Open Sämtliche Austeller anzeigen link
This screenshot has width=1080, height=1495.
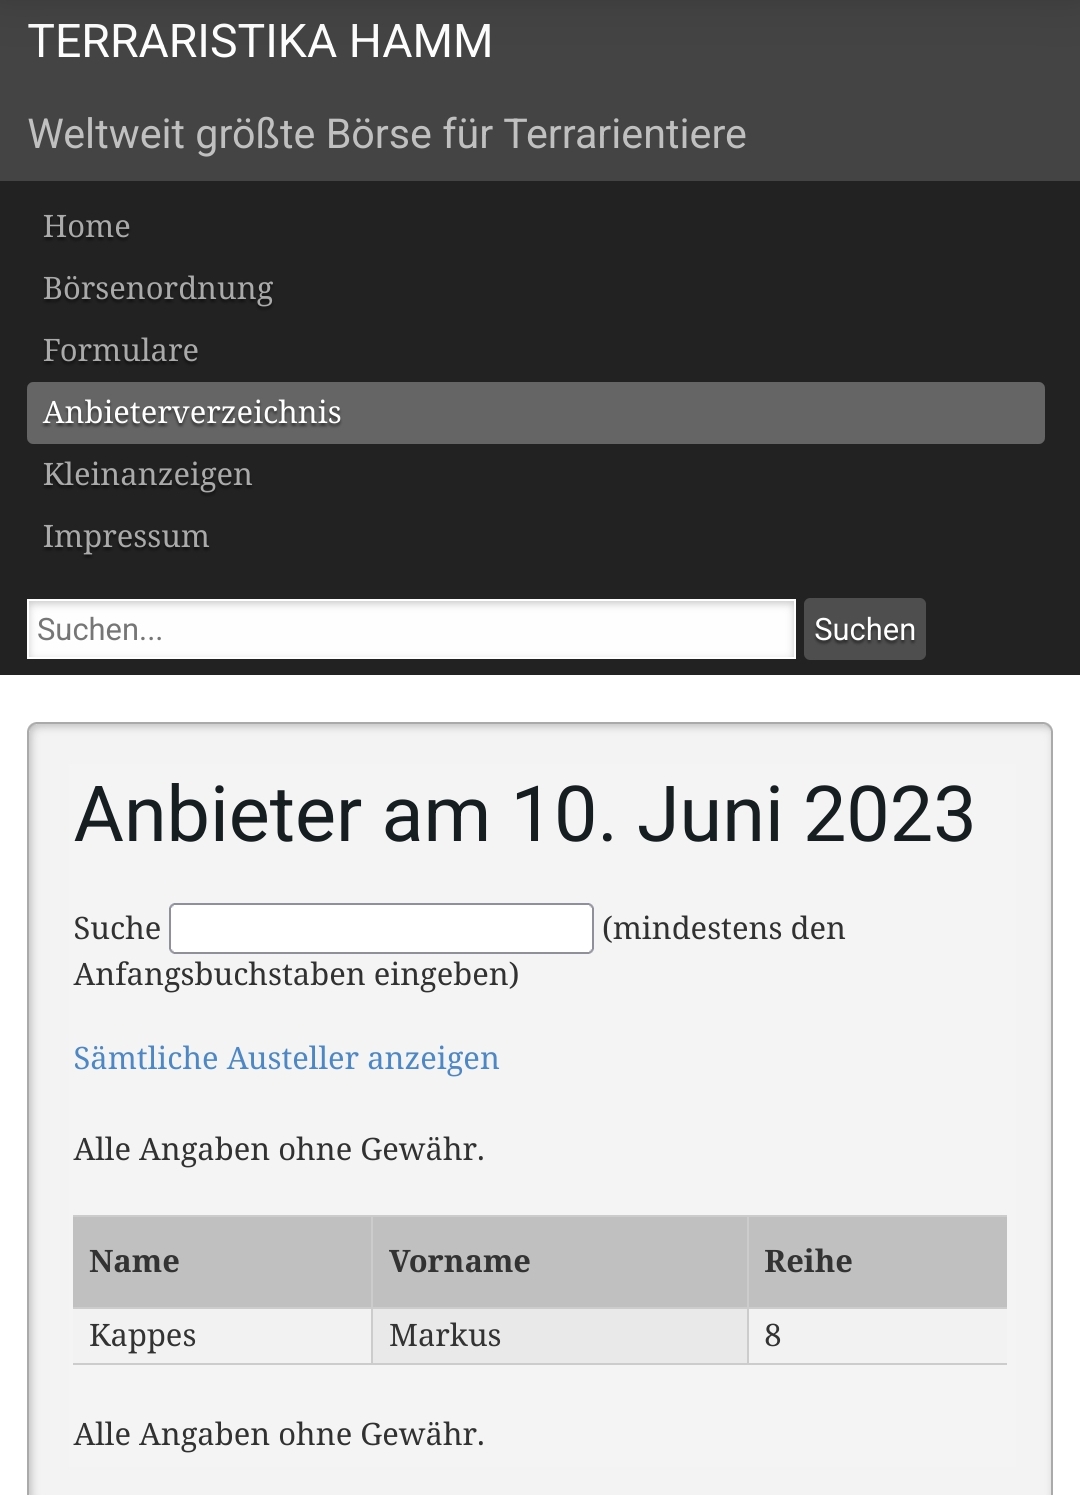[x=286, y=1058]
